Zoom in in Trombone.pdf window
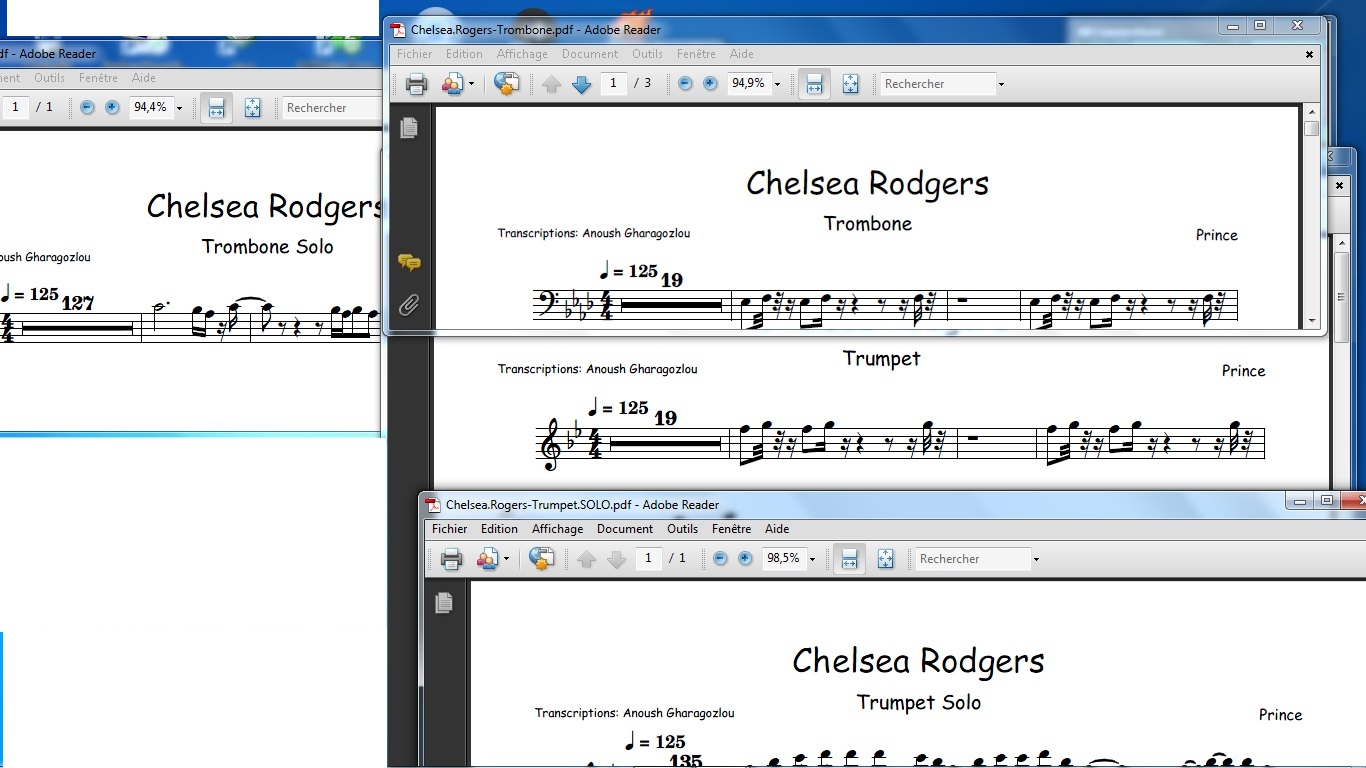The image size is (1366, 768). click(x=710, y=84)
